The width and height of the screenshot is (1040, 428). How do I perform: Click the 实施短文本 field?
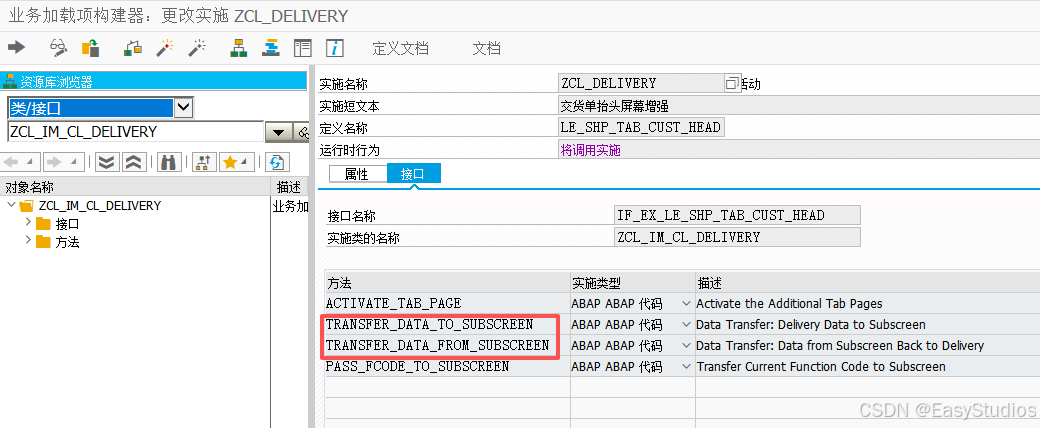799,105
